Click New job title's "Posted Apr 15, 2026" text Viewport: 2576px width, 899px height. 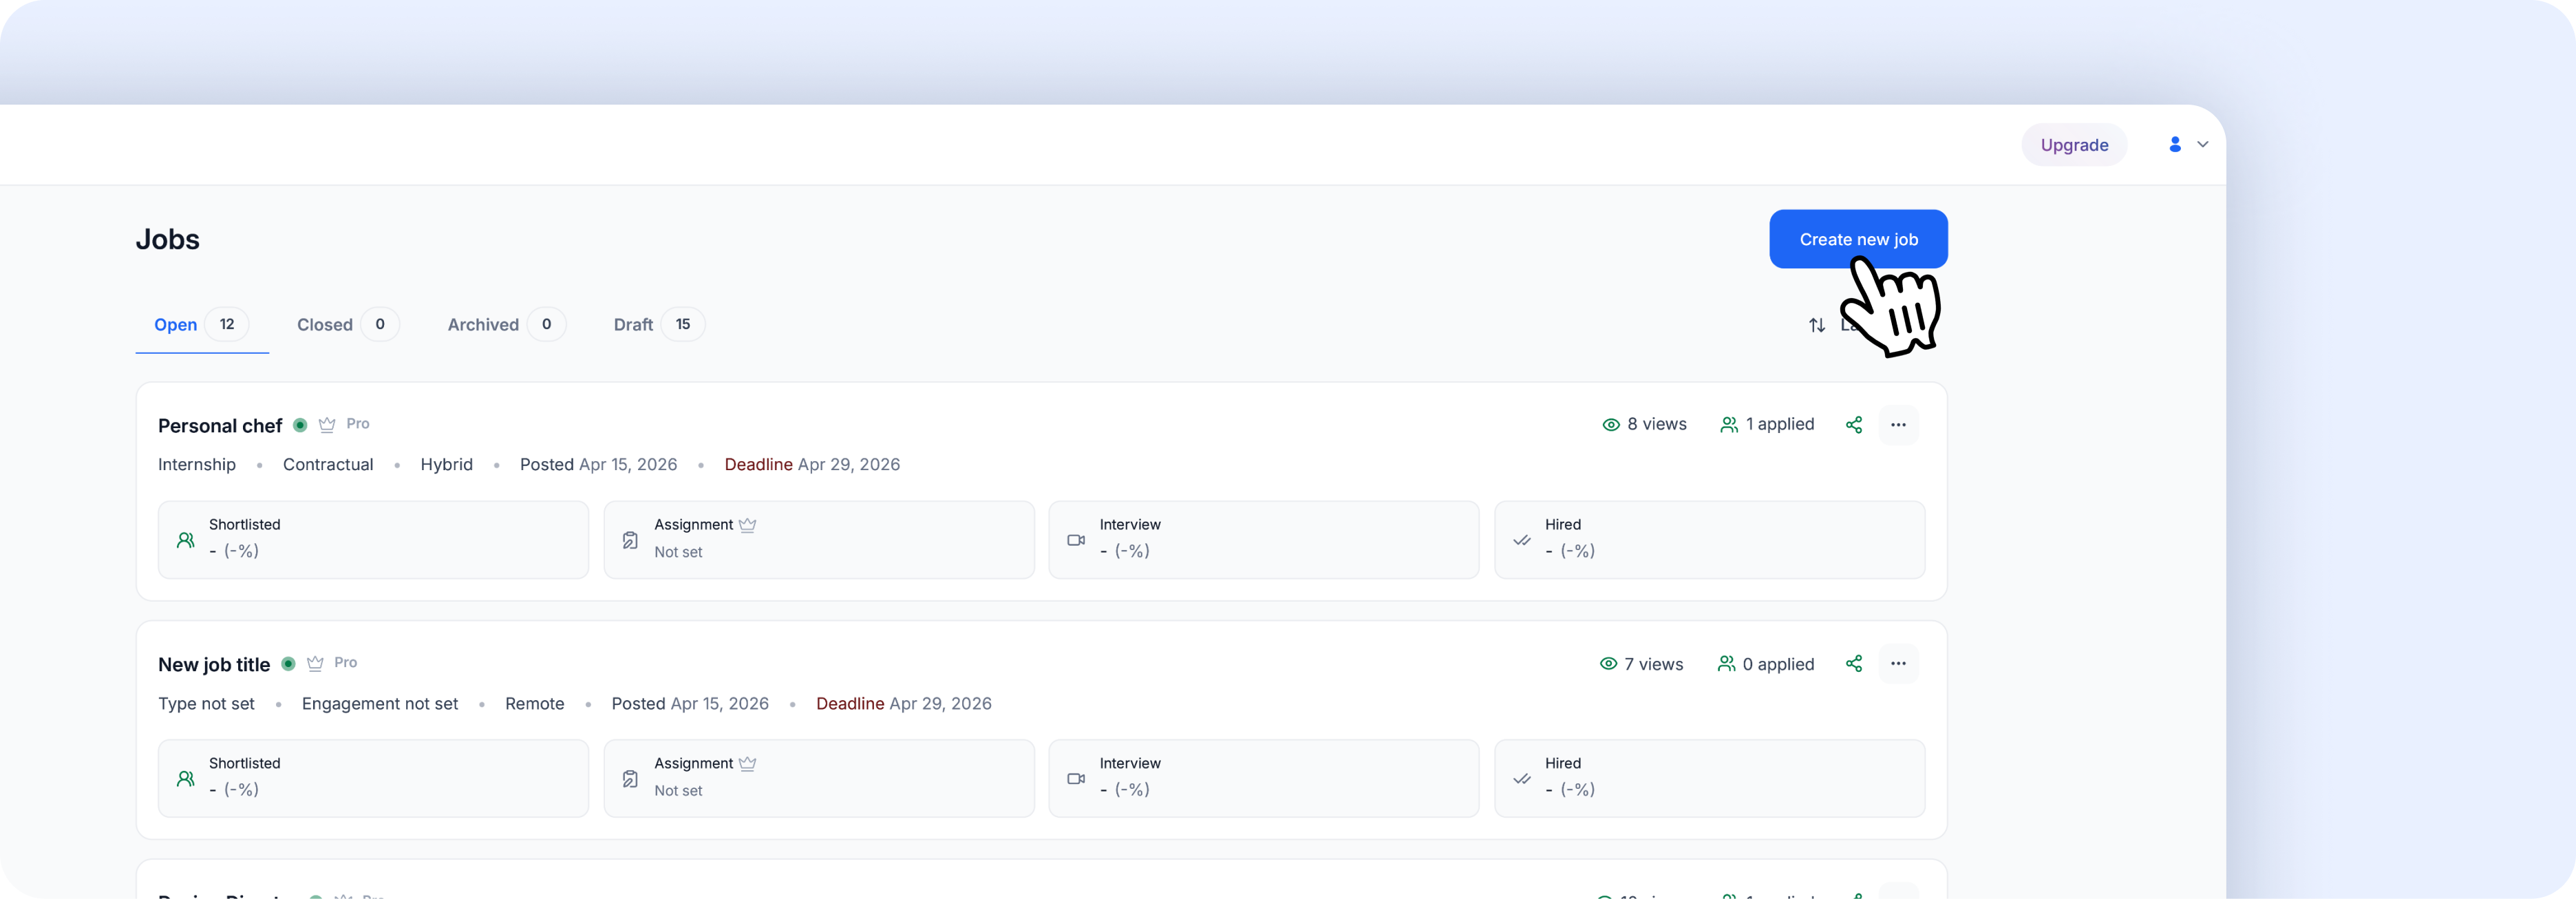690,704
